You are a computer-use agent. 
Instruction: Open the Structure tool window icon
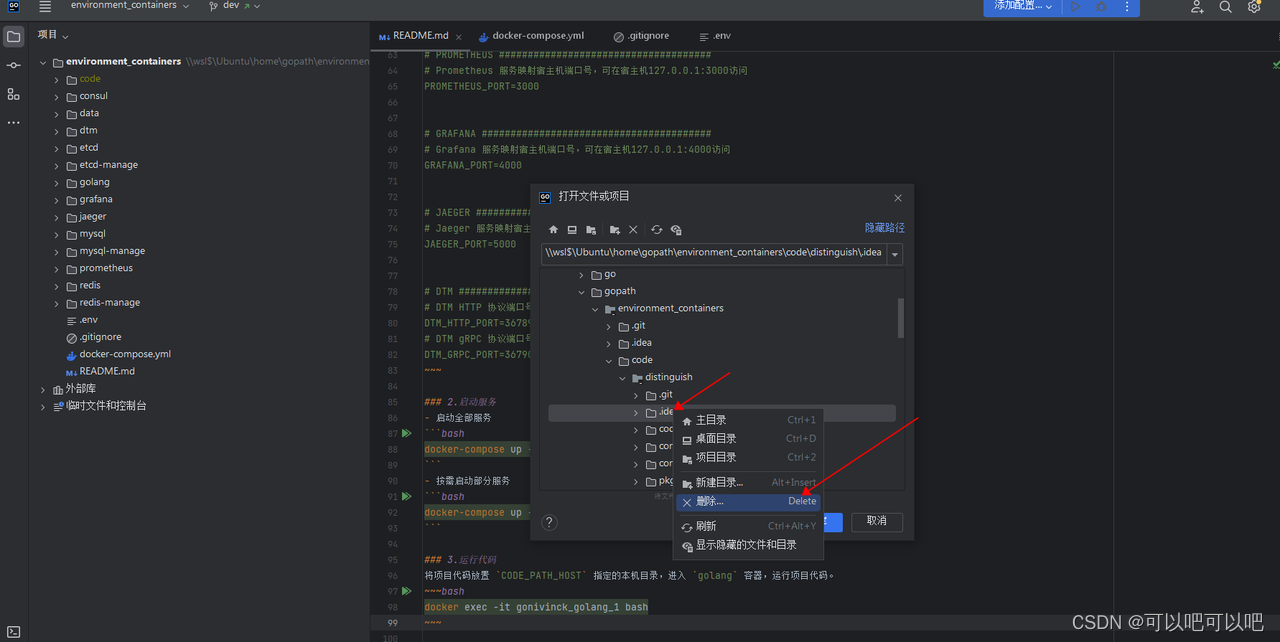pos(13,94)
